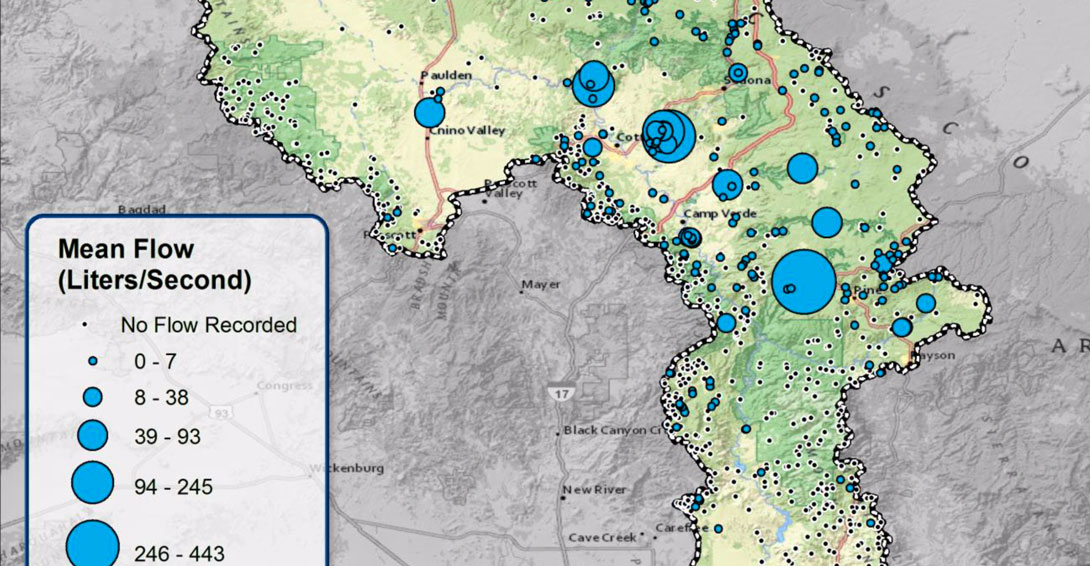Select the No Flow Recorded legend text
The height and width of the screenshot is (566, 1090).
pyautogui.click(x=208, y=325)
